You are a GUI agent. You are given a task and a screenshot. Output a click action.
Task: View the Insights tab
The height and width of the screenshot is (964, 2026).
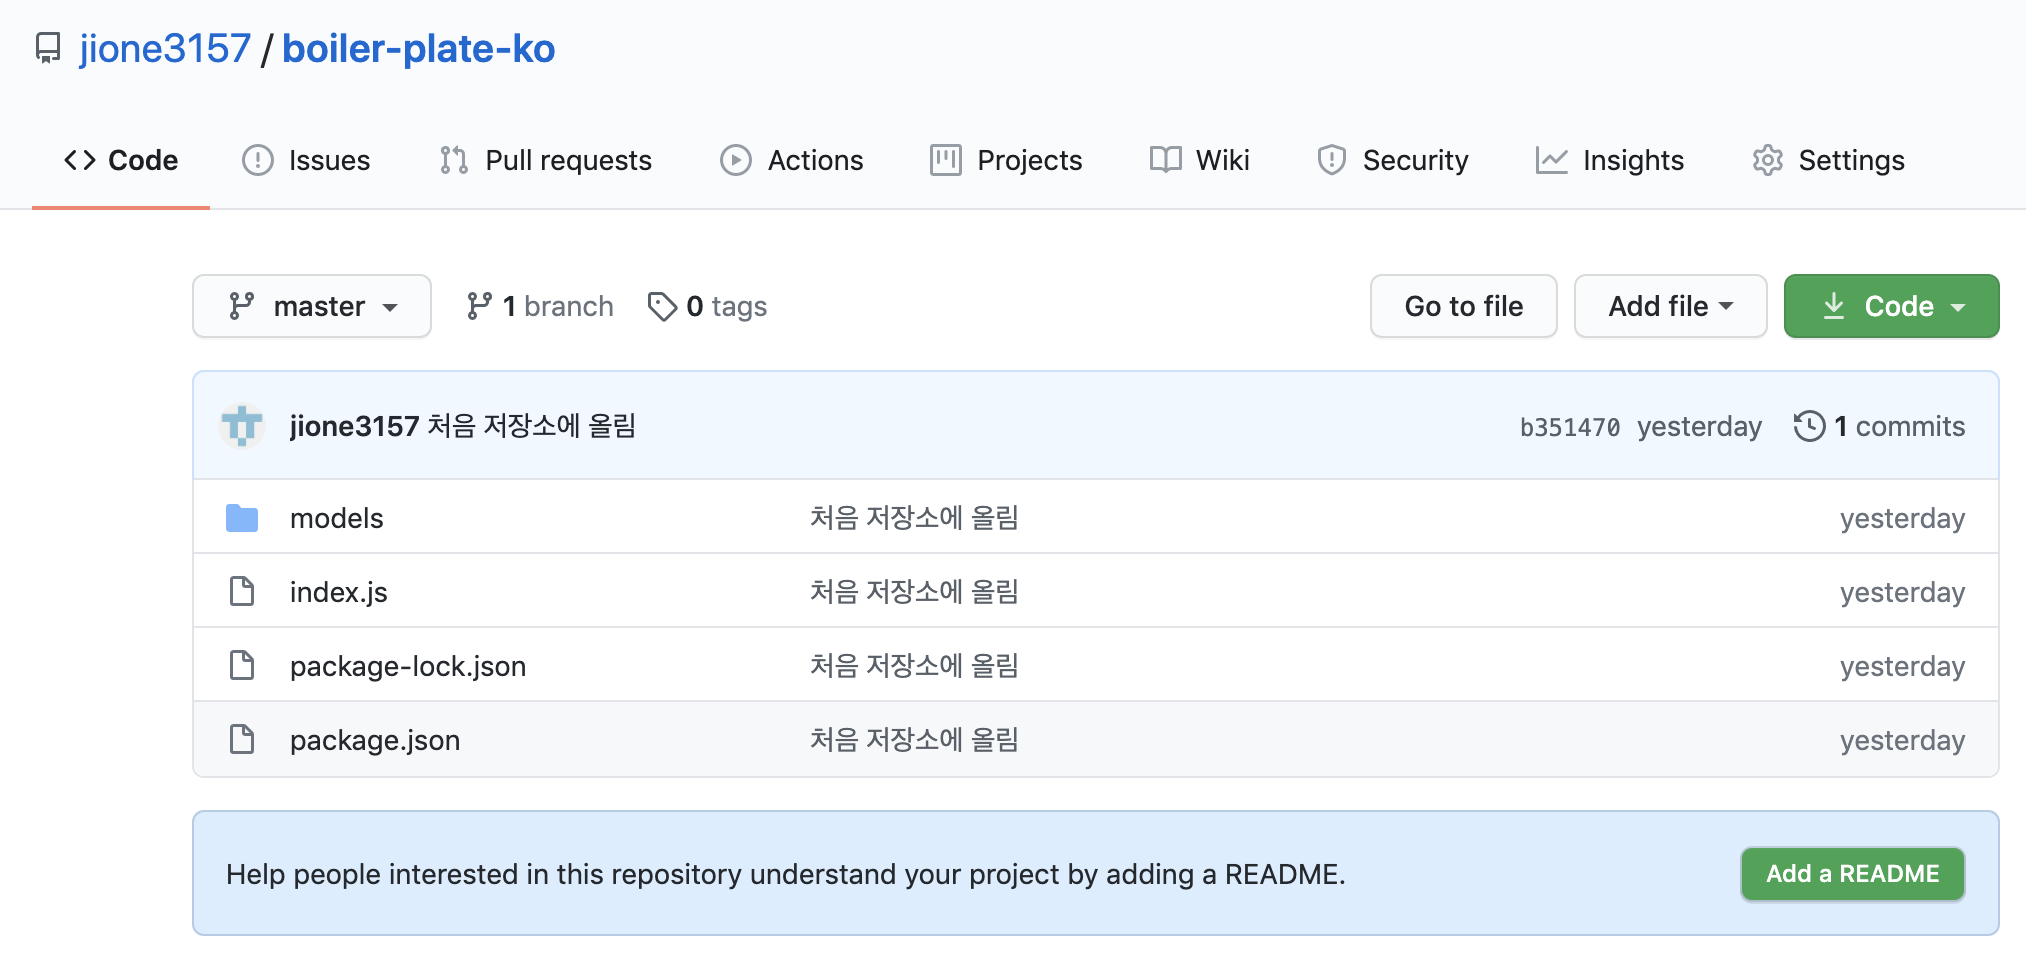click(x=1610, y=160)
